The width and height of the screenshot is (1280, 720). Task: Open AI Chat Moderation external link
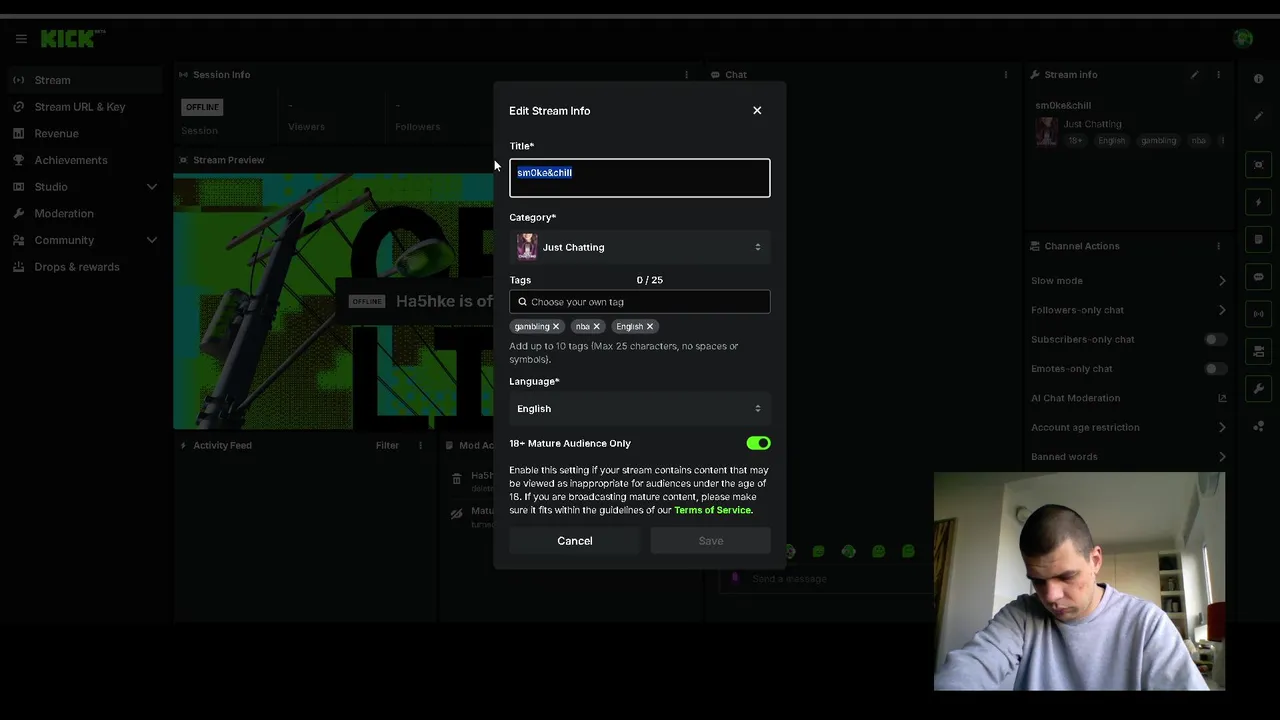1222,398
